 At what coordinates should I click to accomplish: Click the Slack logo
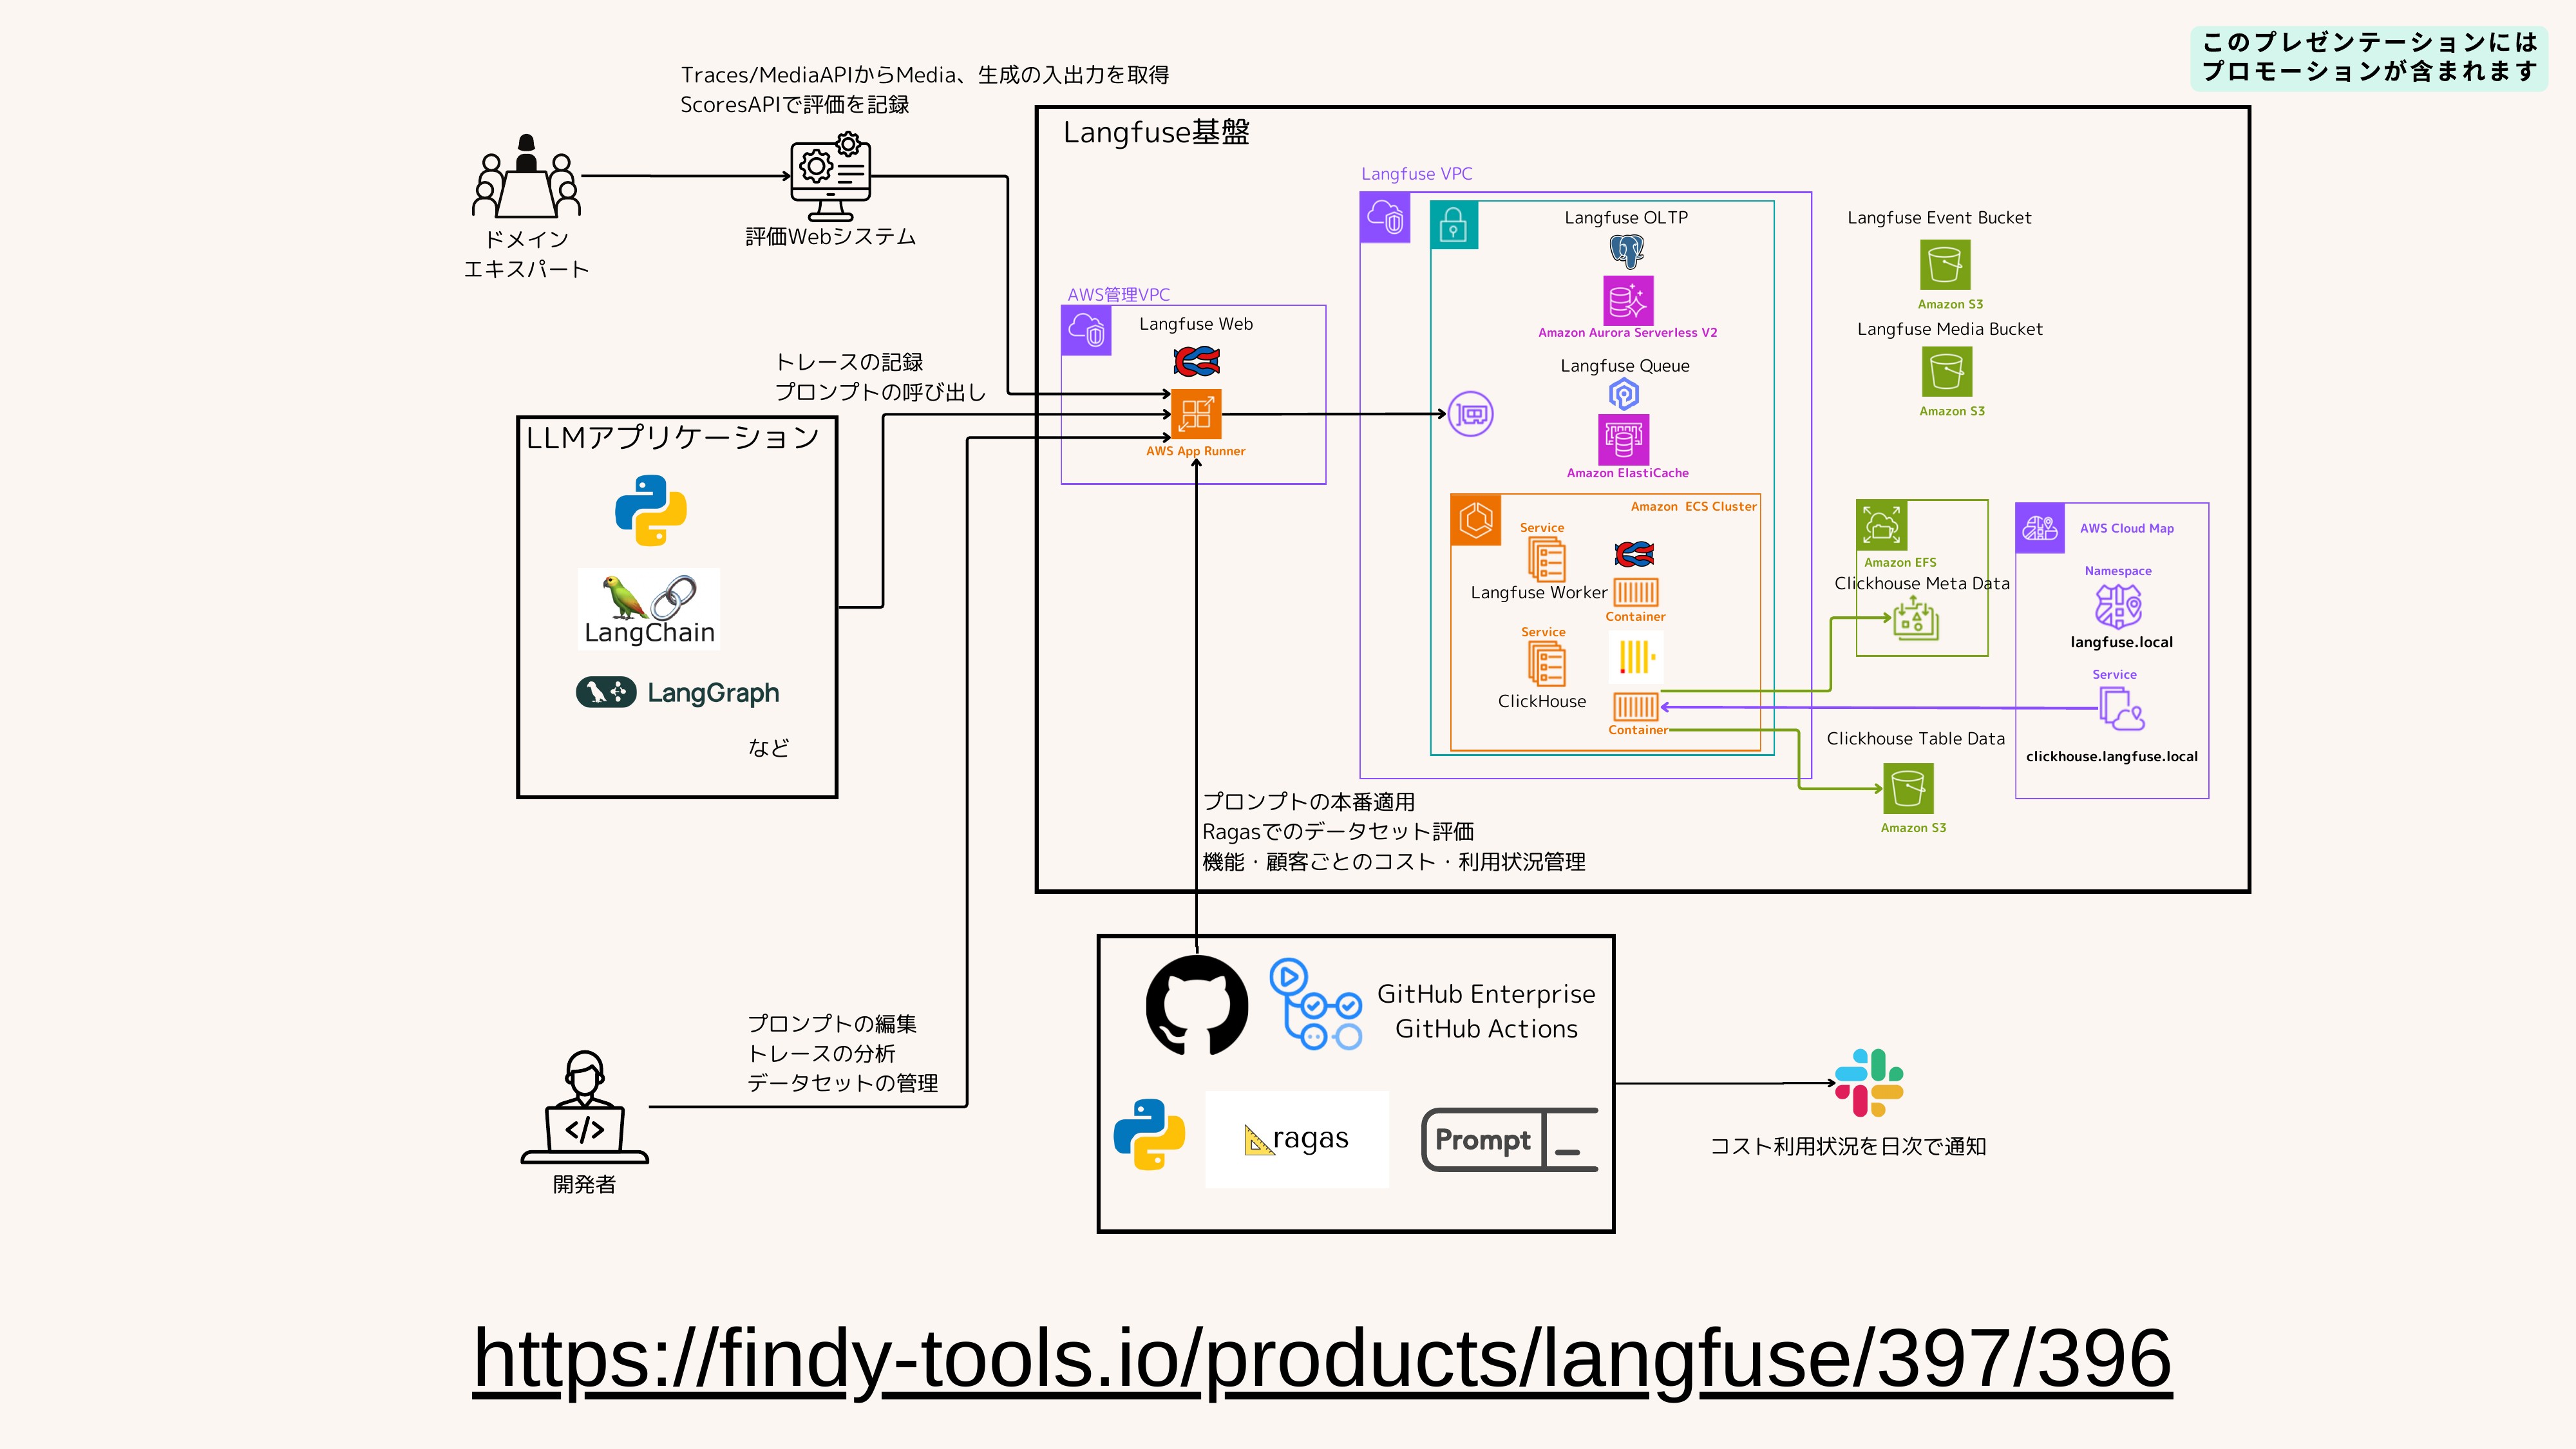pos(1869,1083)
